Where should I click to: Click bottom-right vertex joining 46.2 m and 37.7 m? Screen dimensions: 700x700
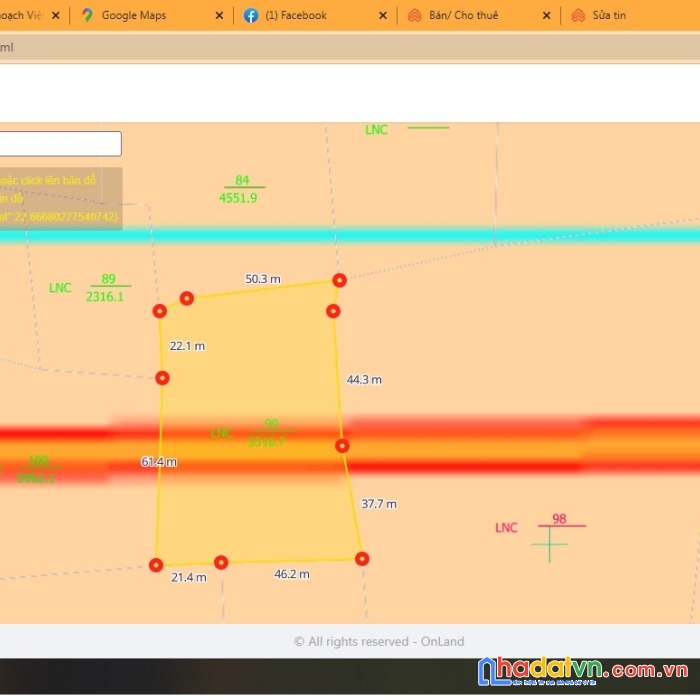pyautogui.click(x=362, y=559)
